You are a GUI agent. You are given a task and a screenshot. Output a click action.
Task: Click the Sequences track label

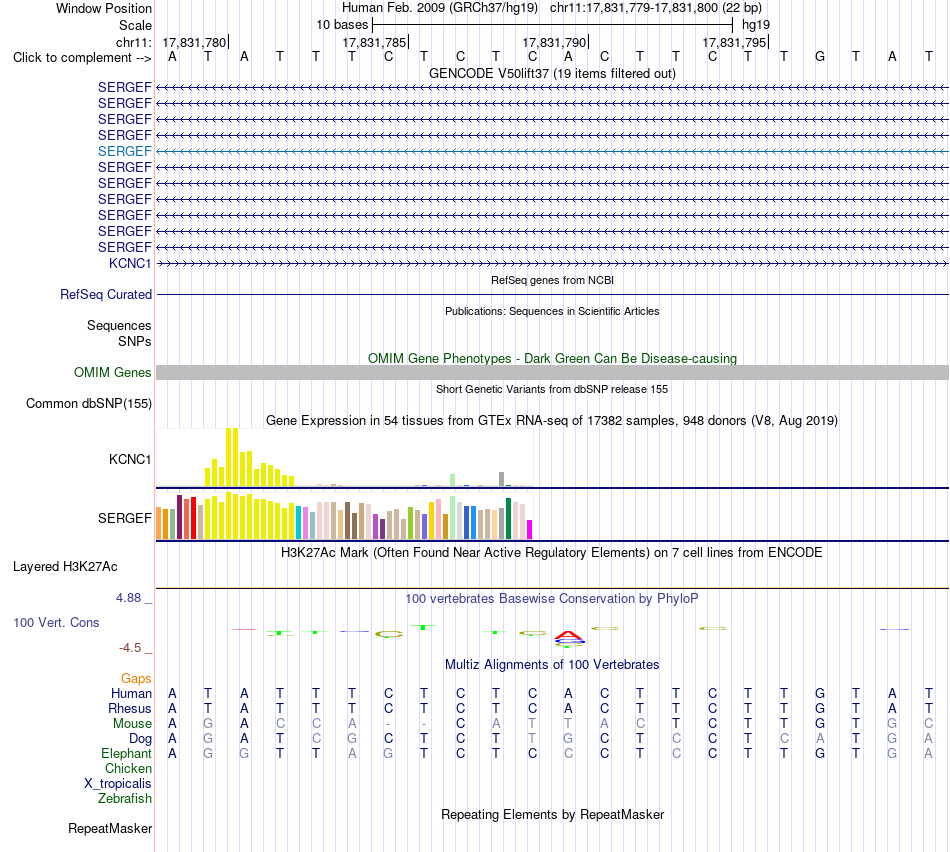pos(119,325)
